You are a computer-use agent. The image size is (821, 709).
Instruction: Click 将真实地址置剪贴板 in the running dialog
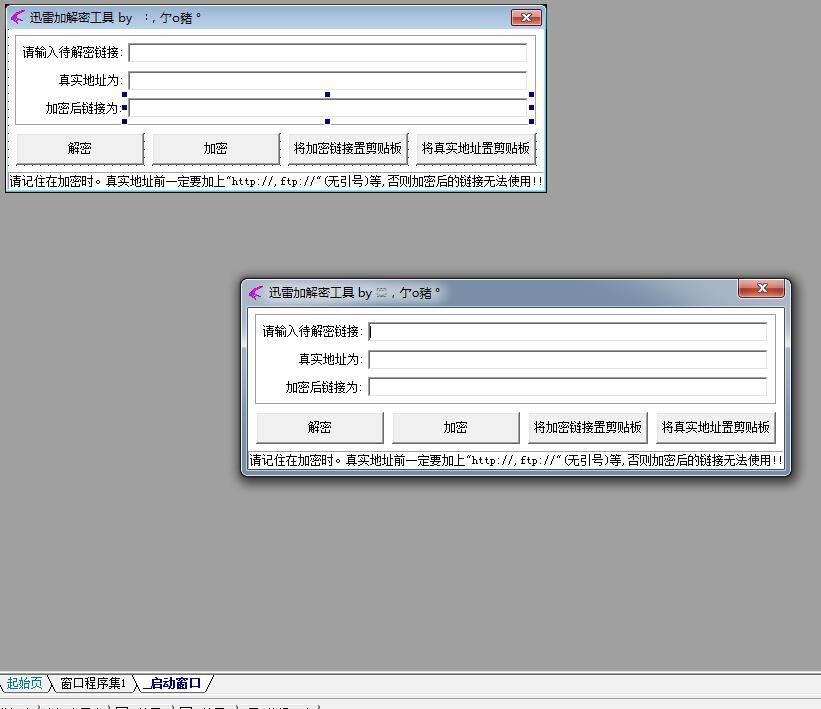[716, 427]
